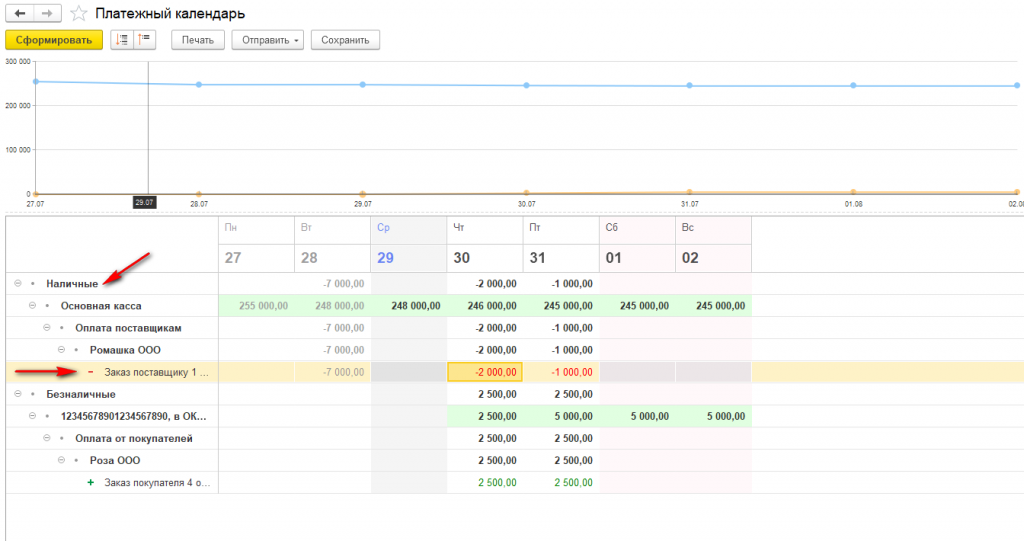Go forward with the right arrow button
The width and height of the screenshot is (1024, 541).
[x=48, y=13]
